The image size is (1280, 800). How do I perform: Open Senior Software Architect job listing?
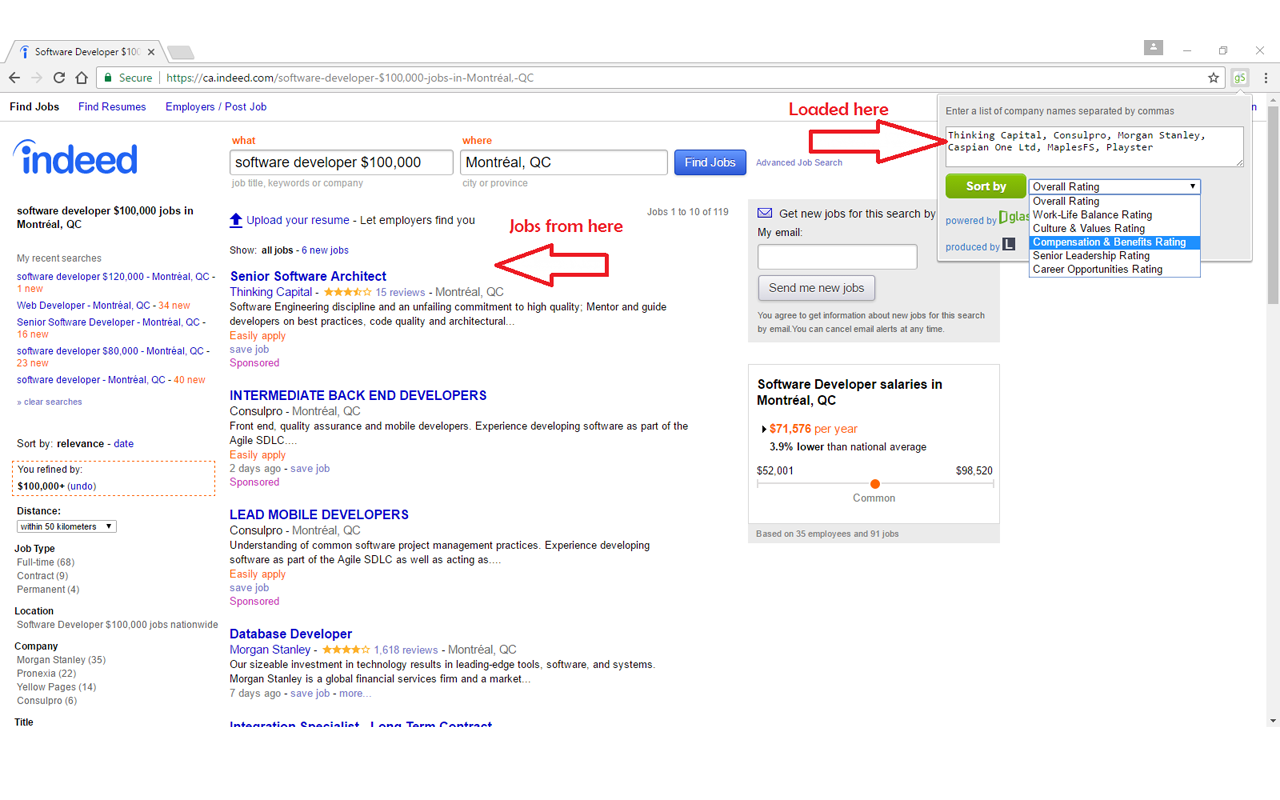(308, 276)
